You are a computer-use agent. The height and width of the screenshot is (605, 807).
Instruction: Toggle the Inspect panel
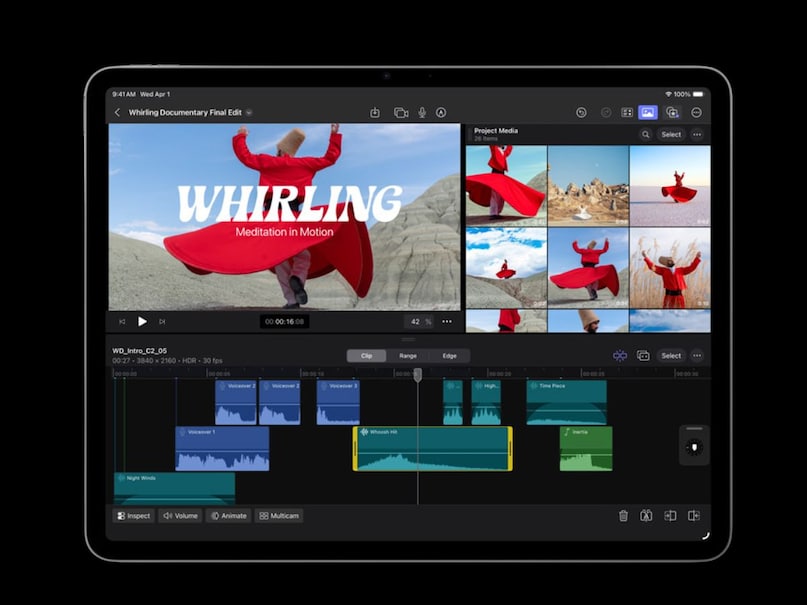point(133,516)
